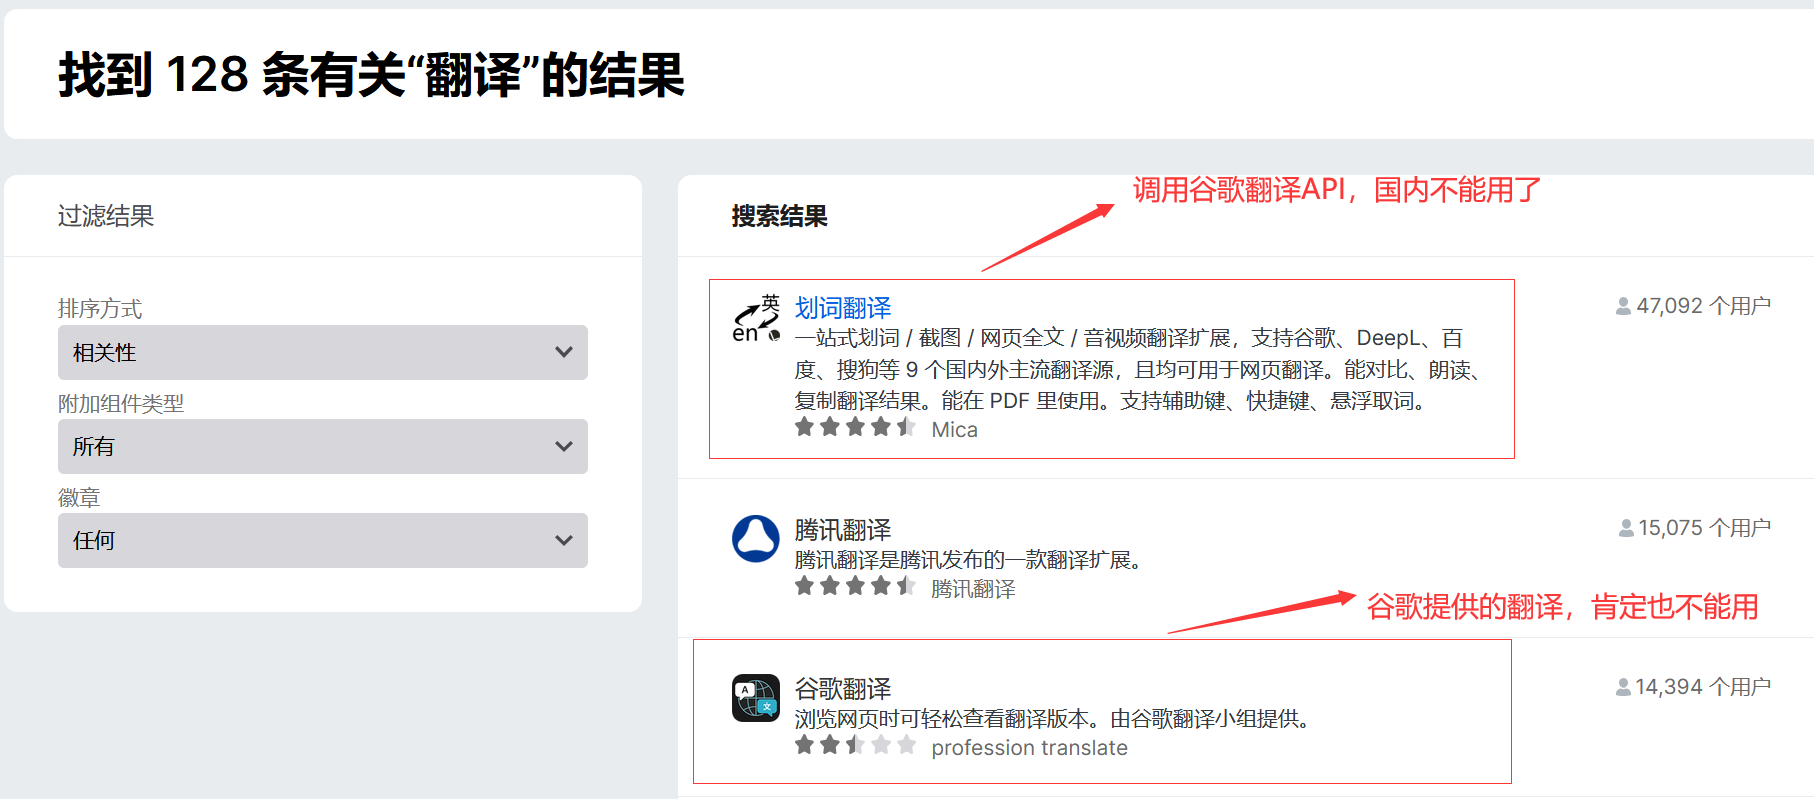Click the star rating of 腾讯翻译
The width and height of the screenshot is (1814, 799).
coord(855,586)
